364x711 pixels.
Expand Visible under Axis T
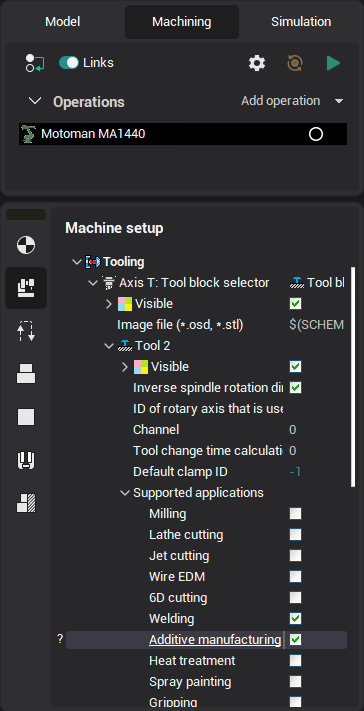pyautogui.click(x=109, y=304)
